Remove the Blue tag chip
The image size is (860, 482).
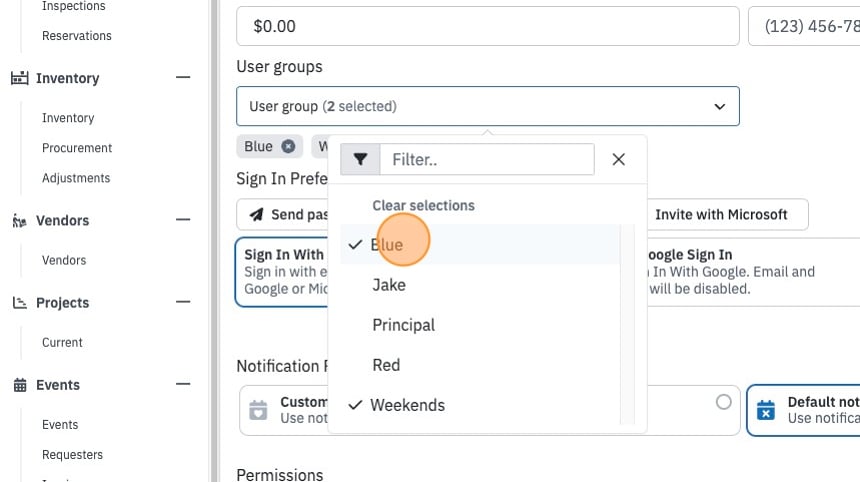pos(288,146)
